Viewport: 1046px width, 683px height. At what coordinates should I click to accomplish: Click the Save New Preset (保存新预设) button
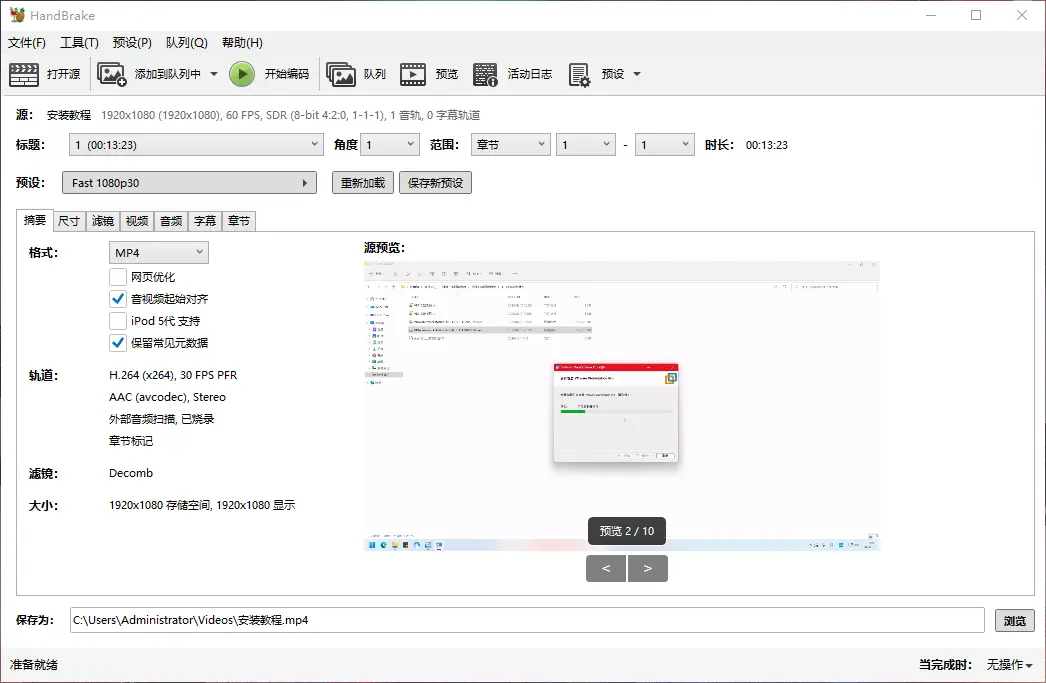(x=435, y=183)
